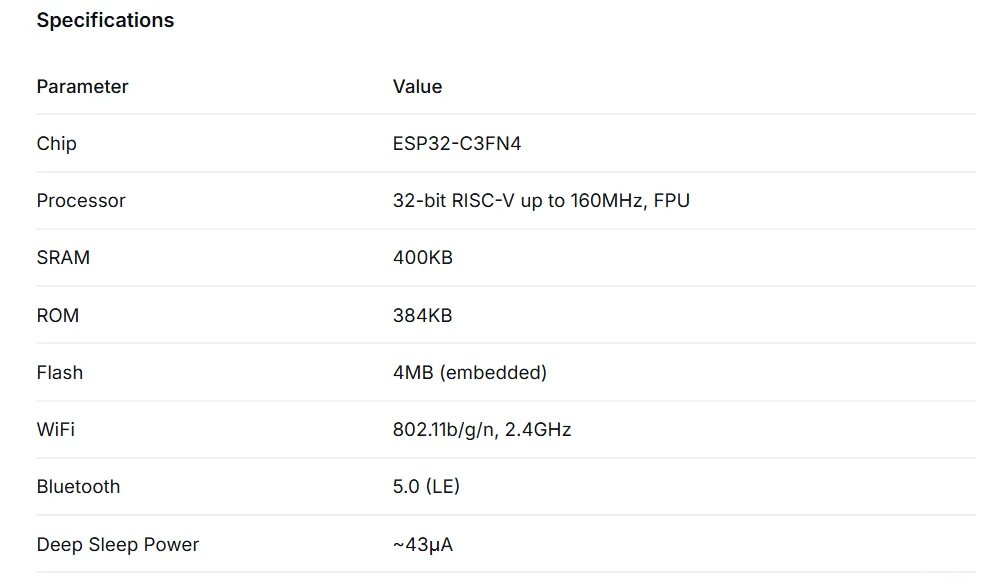The width and height of the screenshot is (1002, 578).
Task: Click the Bluetooth parameter label
Action: (x=78, y=487)
